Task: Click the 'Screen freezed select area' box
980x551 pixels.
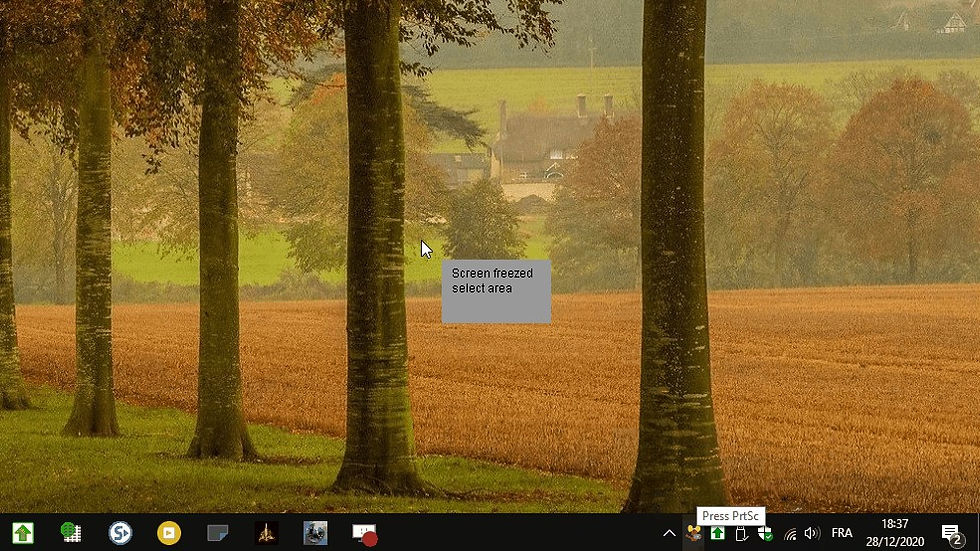Action: click(496, 292)
